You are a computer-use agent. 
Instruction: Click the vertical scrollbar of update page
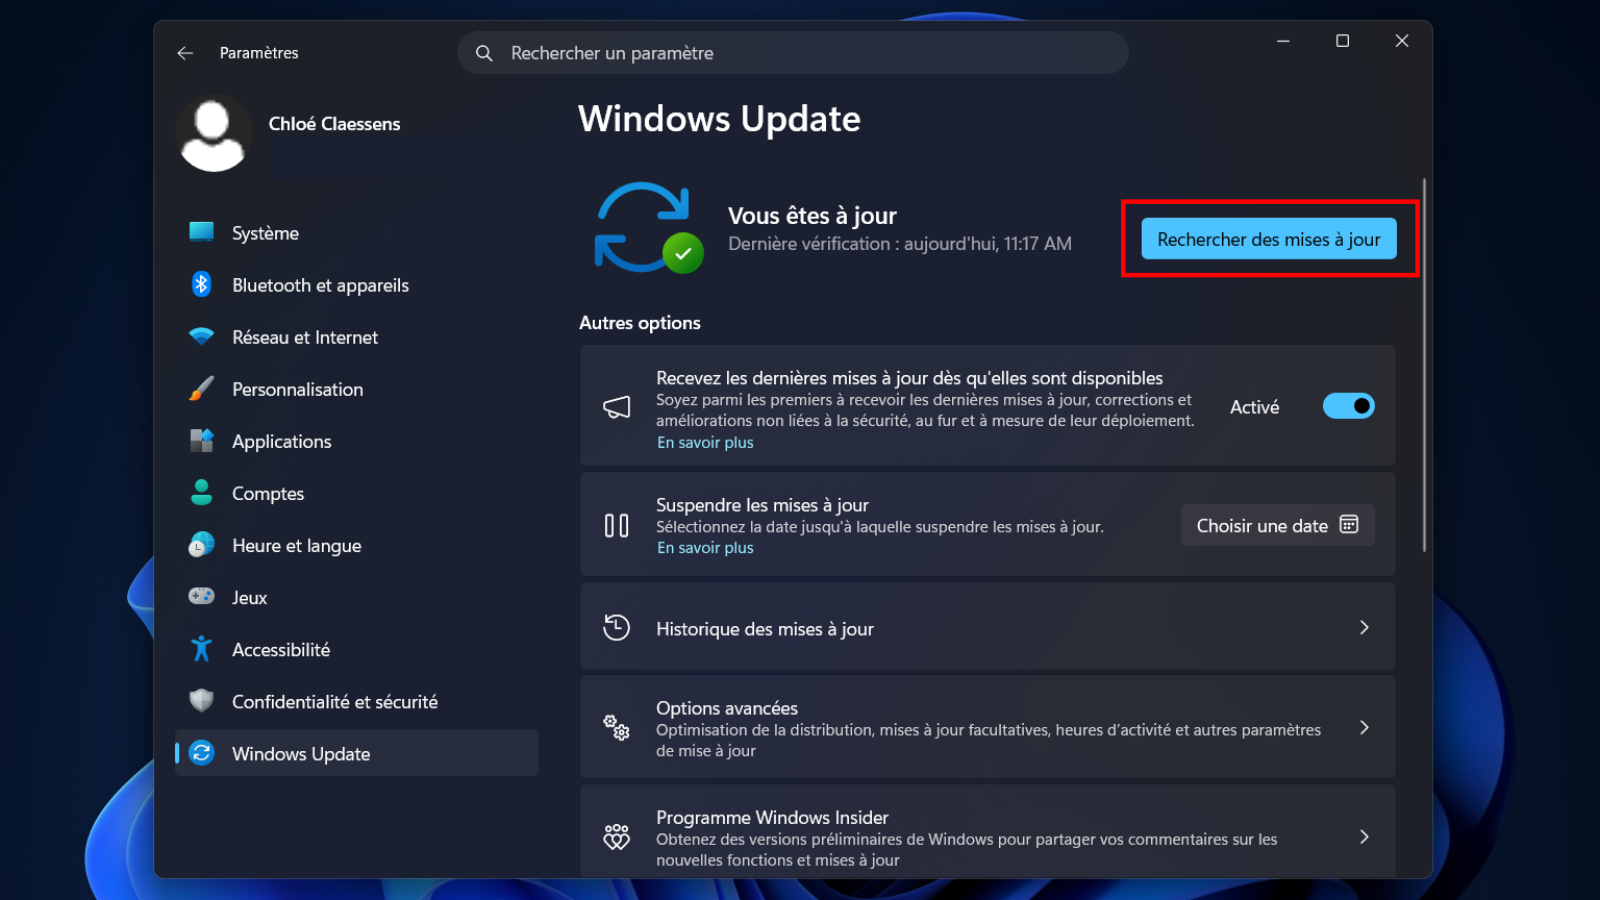coord(1424,365)
